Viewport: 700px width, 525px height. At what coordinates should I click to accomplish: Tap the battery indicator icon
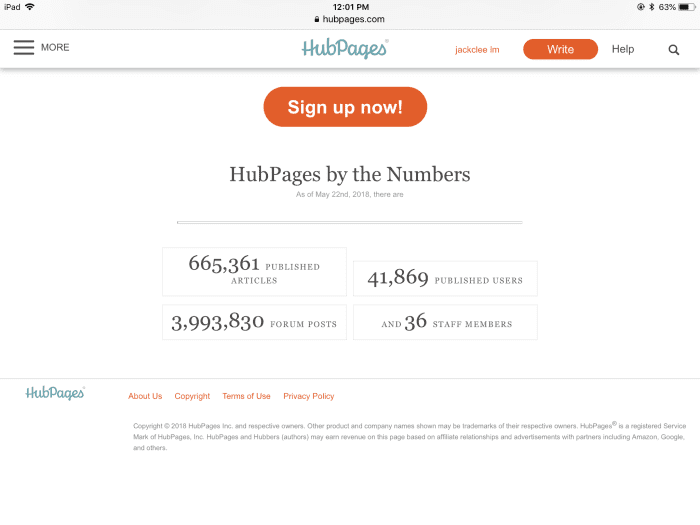(687, 7)
